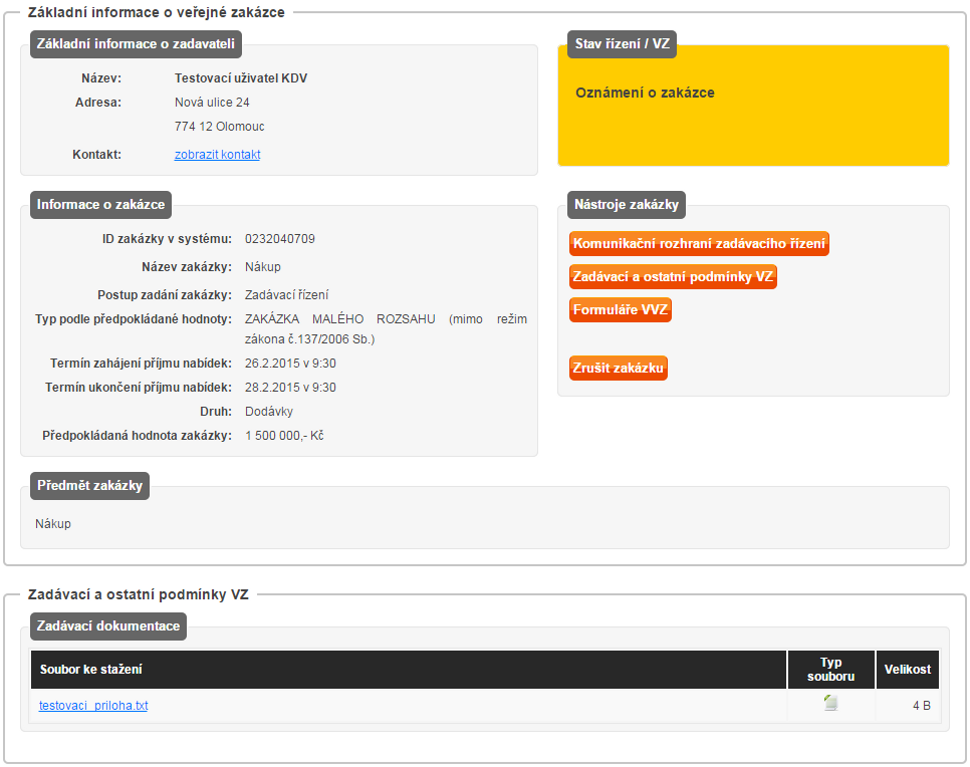Select the Stav řízení / VZ header
The image size is (970, 767).
(621, 44)
